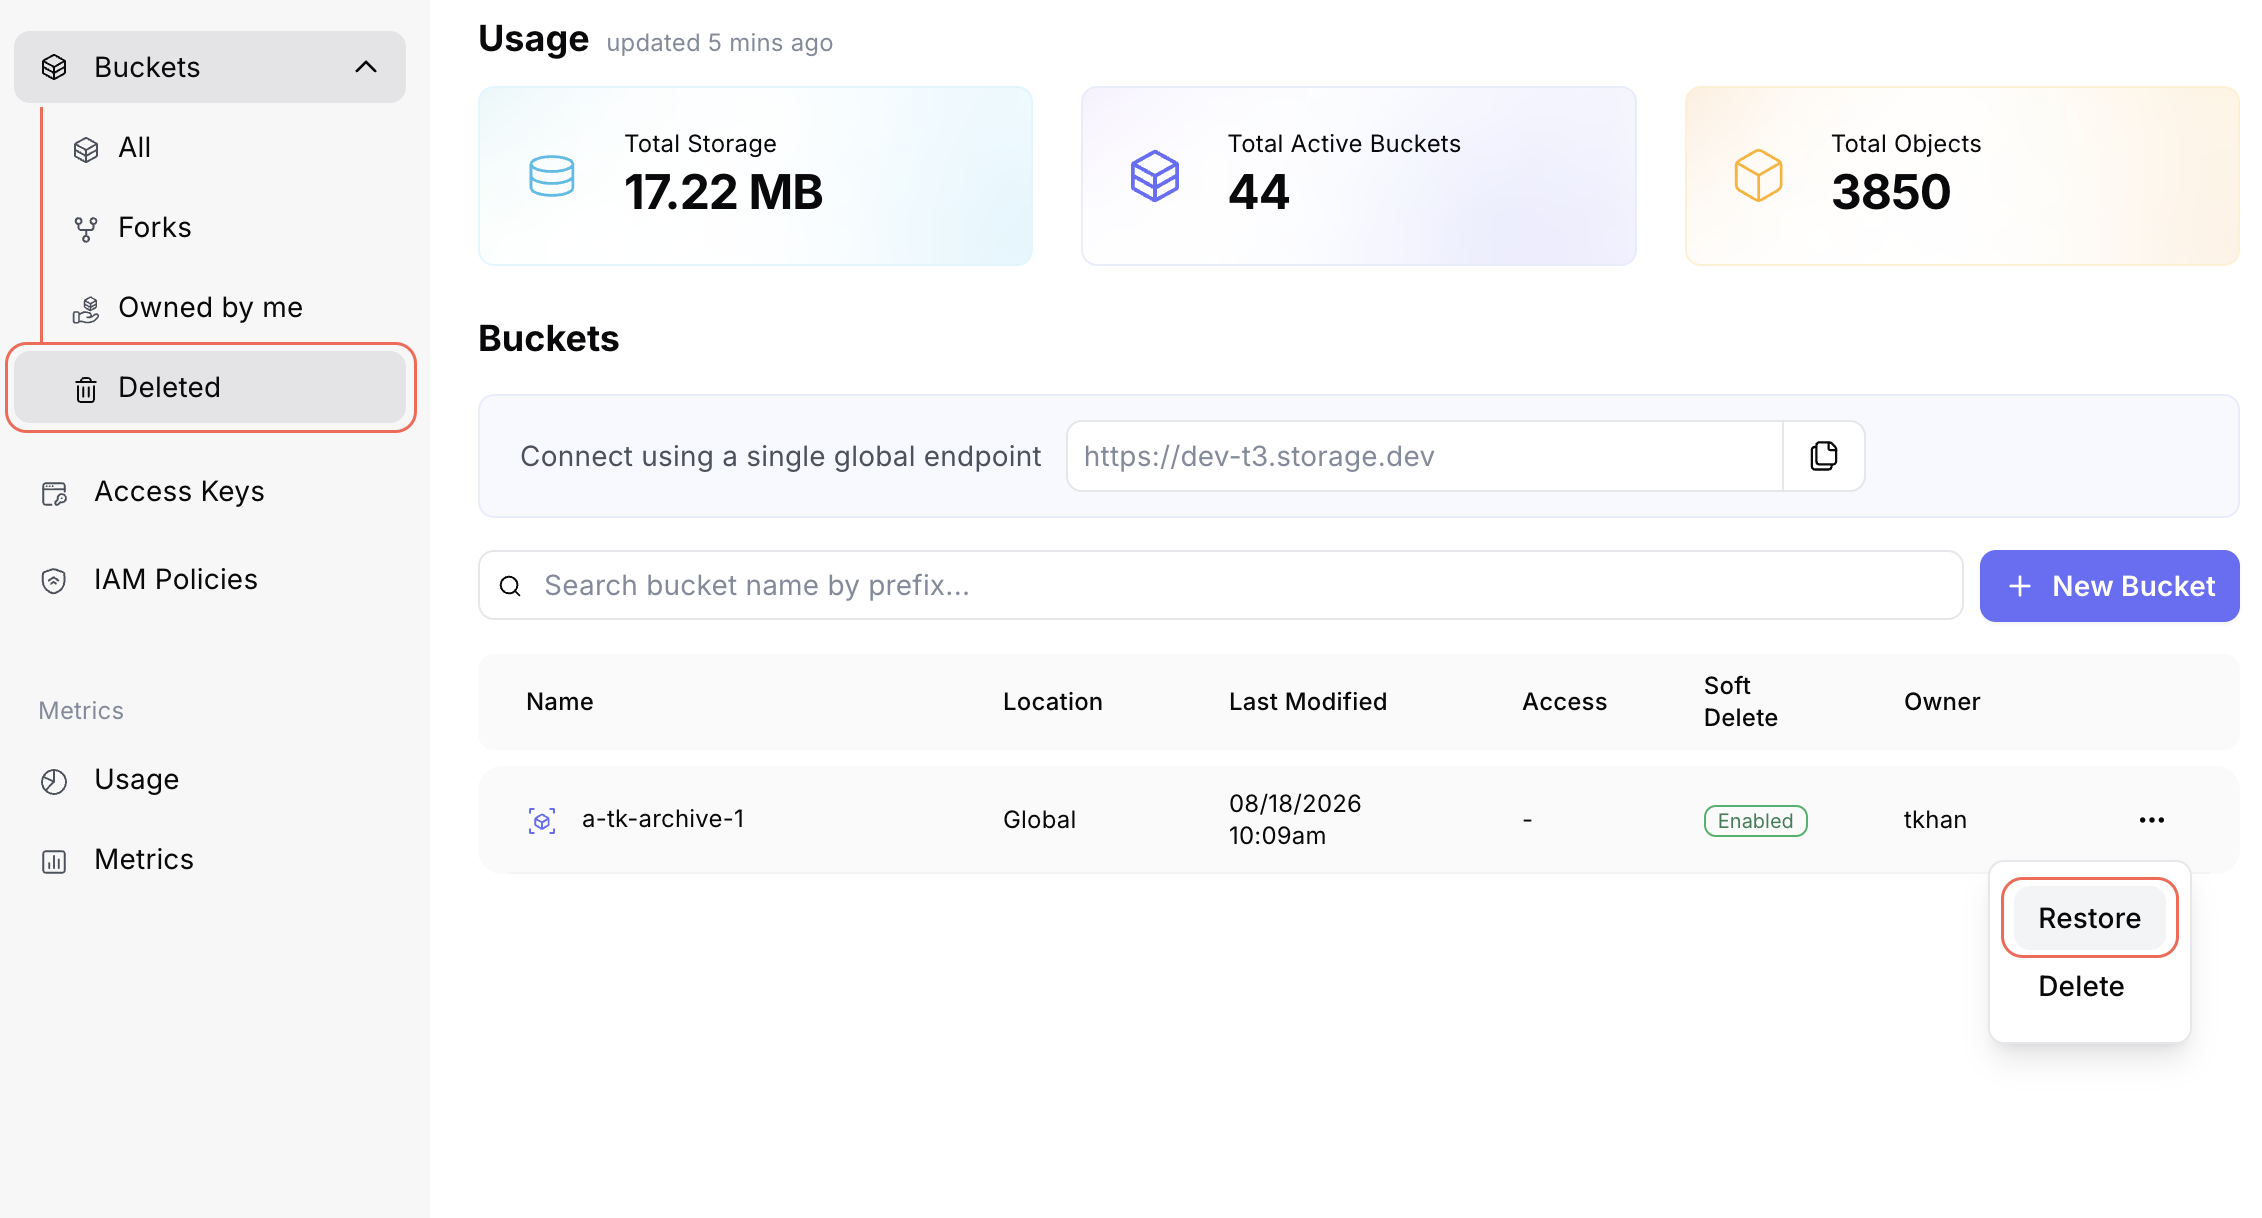Click the Soft Delete column header
The height and width of the screenshot is (1218, 2262).
click(1741, 702)
